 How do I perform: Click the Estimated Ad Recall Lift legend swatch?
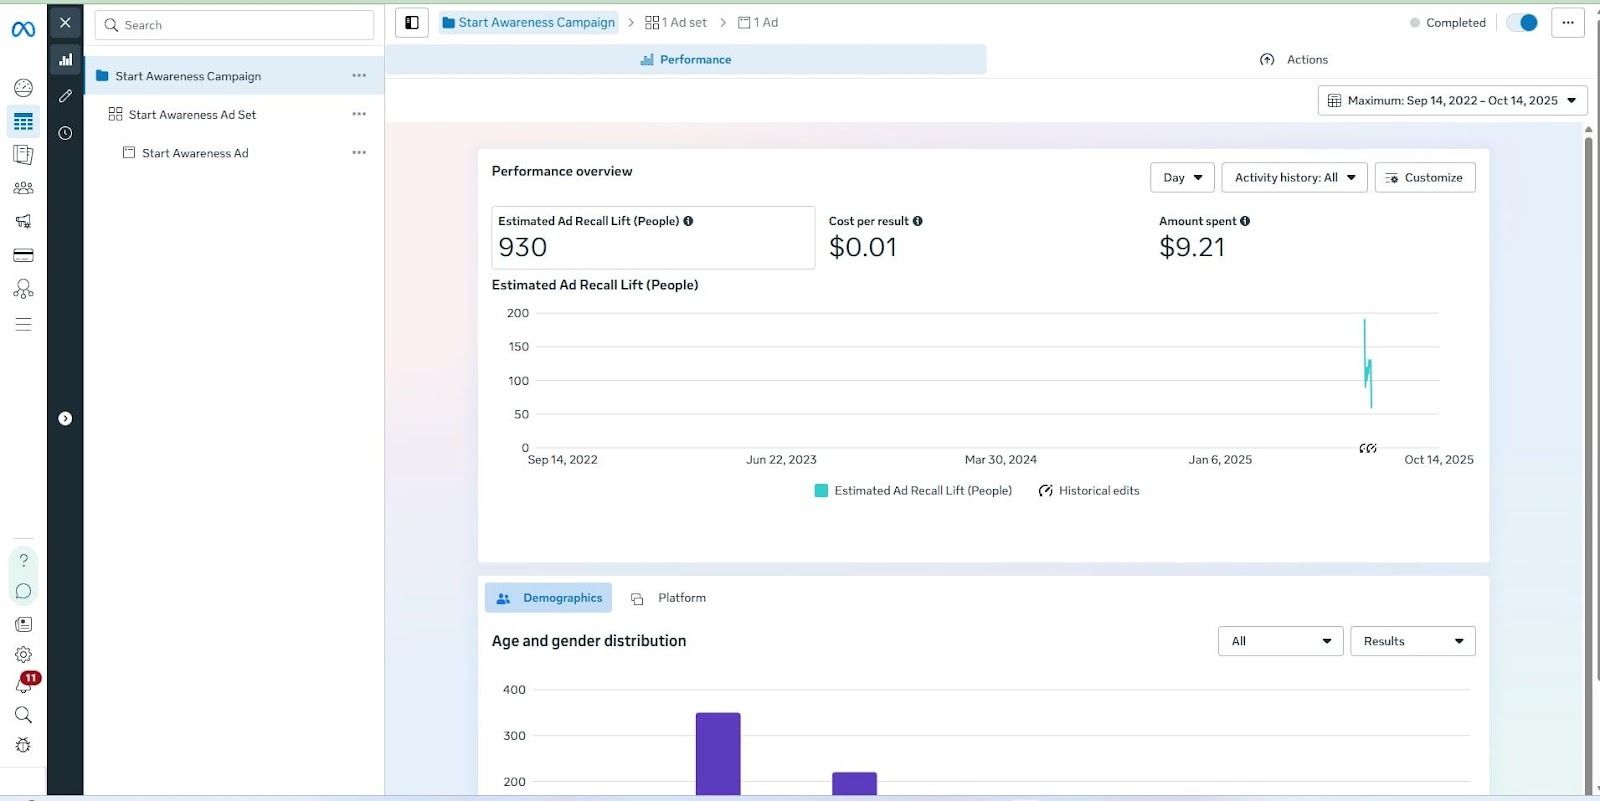[x=821, y=491]
